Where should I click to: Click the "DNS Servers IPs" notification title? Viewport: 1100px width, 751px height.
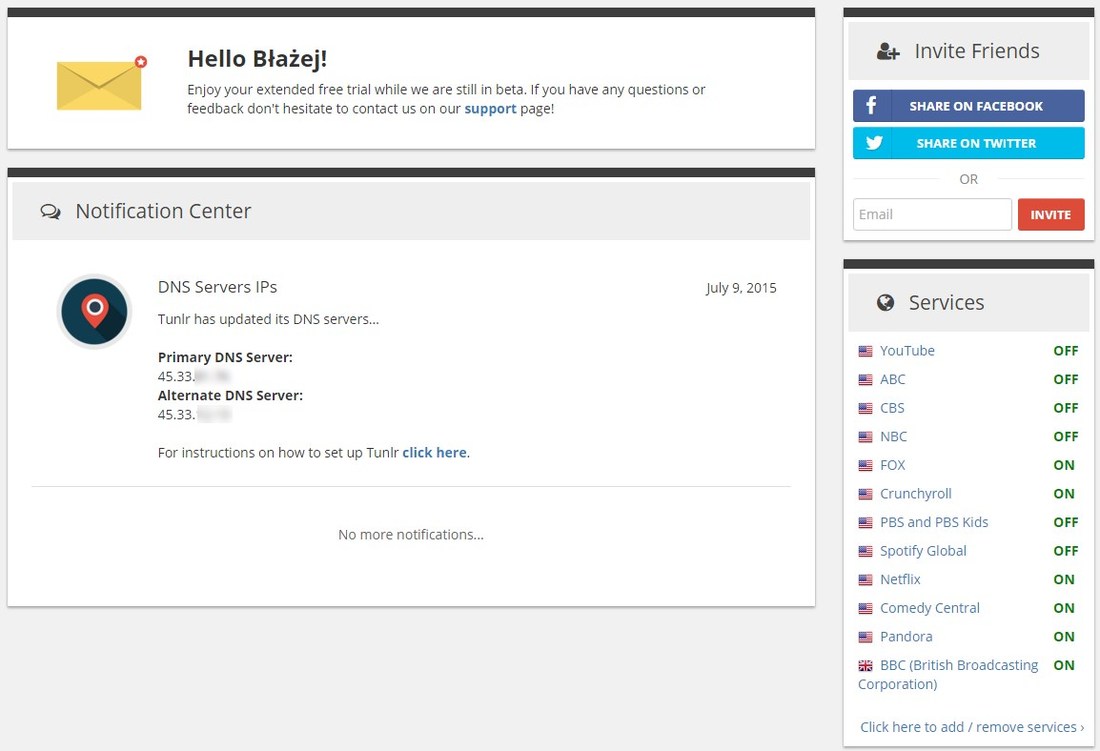(217, 287)
